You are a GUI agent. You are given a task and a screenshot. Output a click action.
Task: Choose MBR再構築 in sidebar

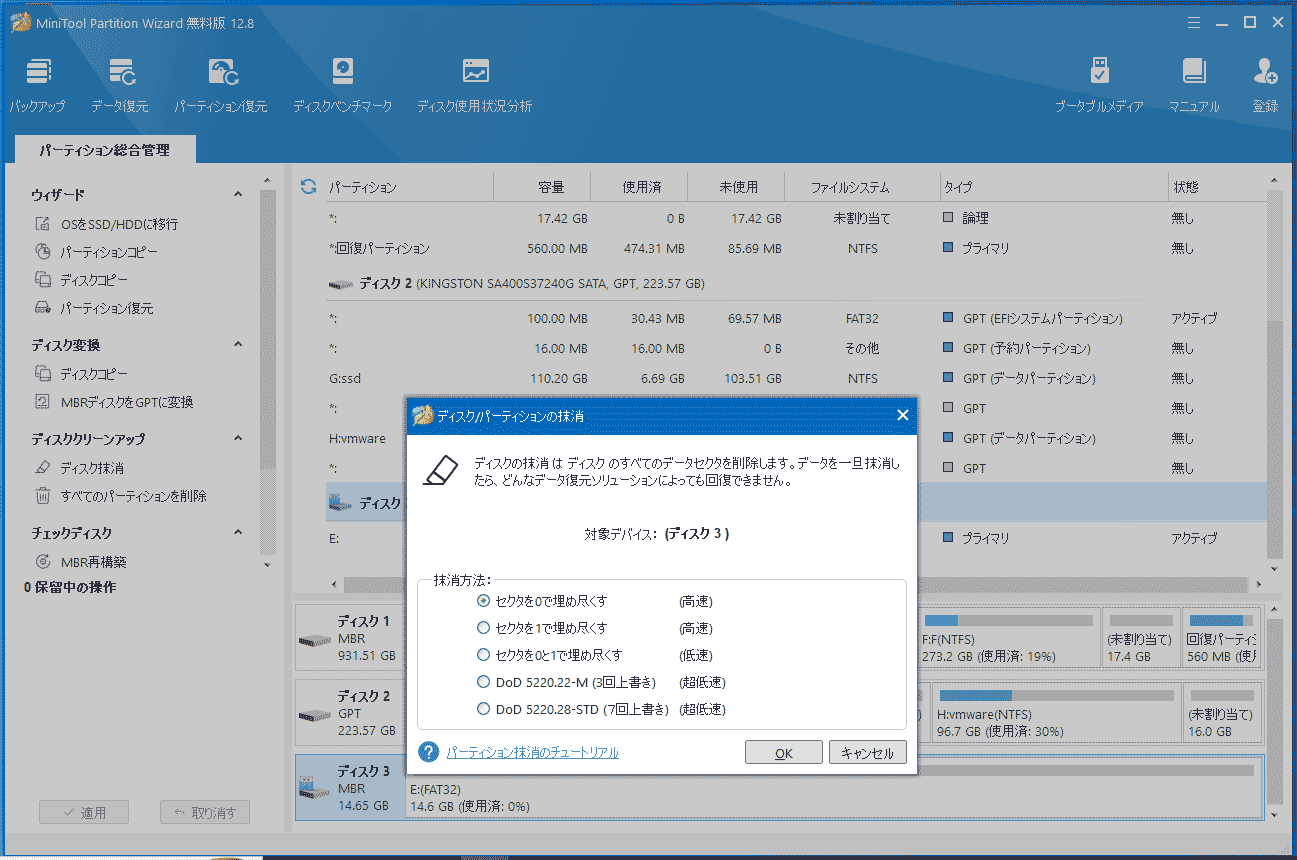coord(81,562)
